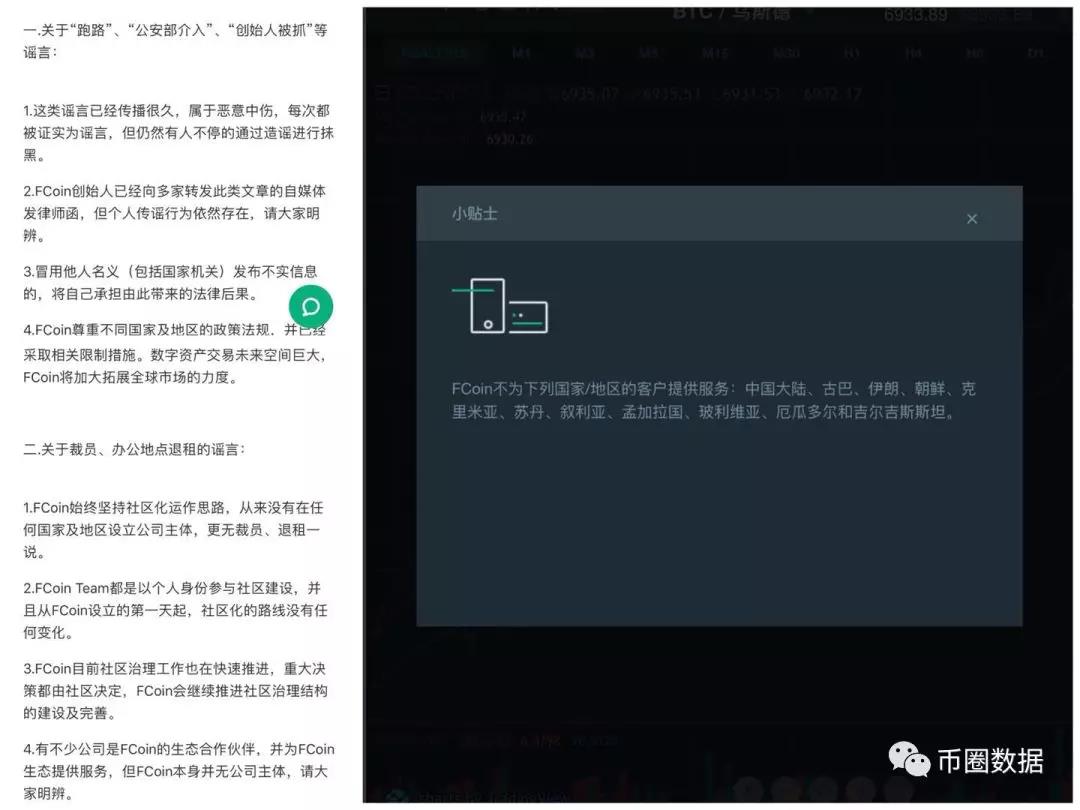Click the dialog text starting with FCoin不为下列国家
Screen dimensions: 1080x810
(714, 400)
